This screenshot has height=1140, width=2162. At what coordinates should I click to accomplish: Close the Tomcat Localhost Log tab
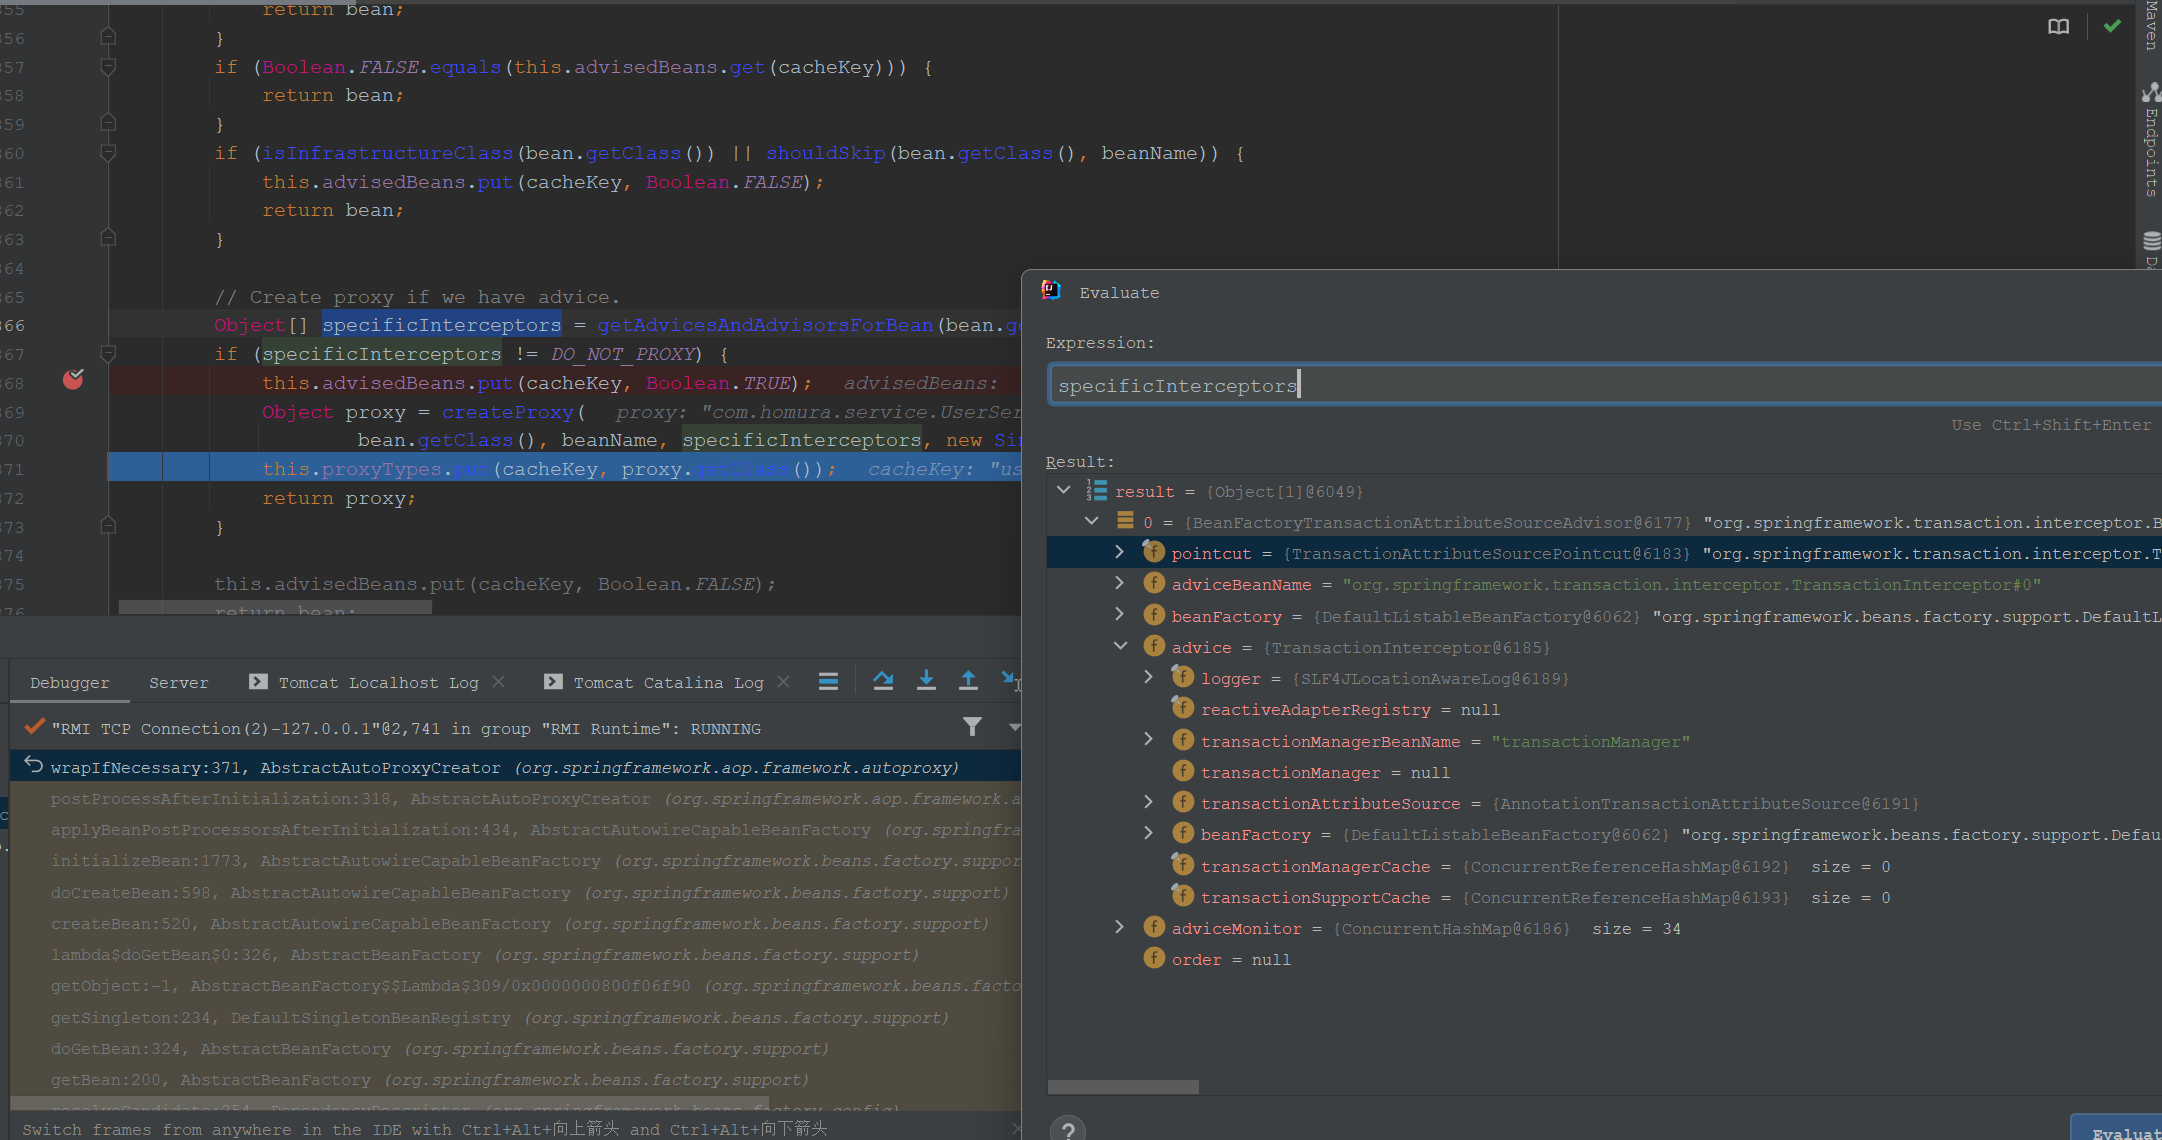pos(498,682)
